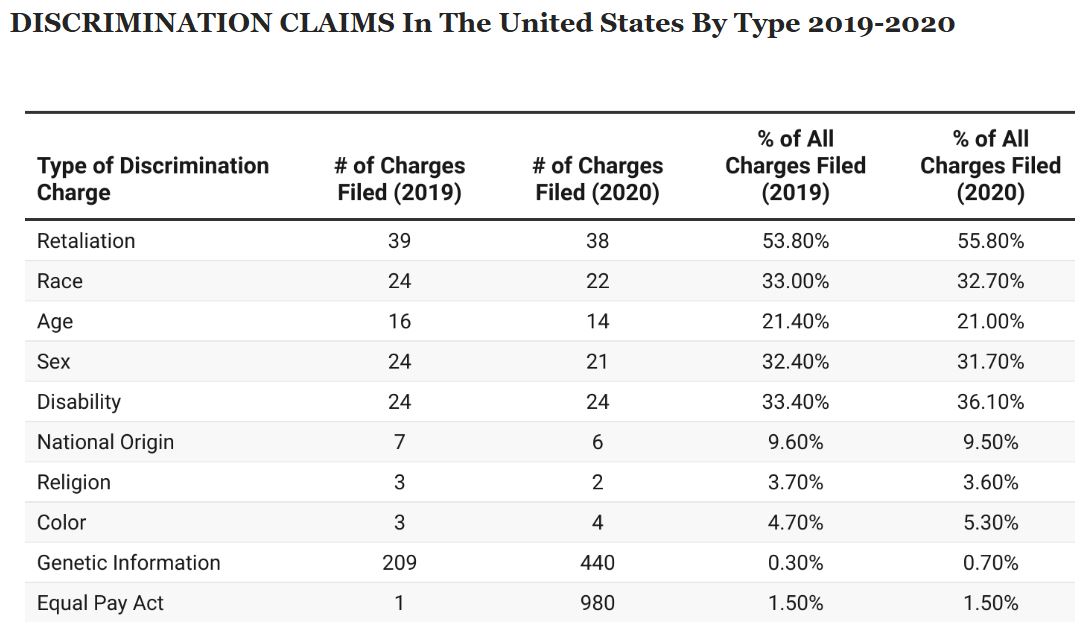Select the "# of Charges Filed (2020)" header
Viewport: 1082px width, 640px height.
pos(597,179)
